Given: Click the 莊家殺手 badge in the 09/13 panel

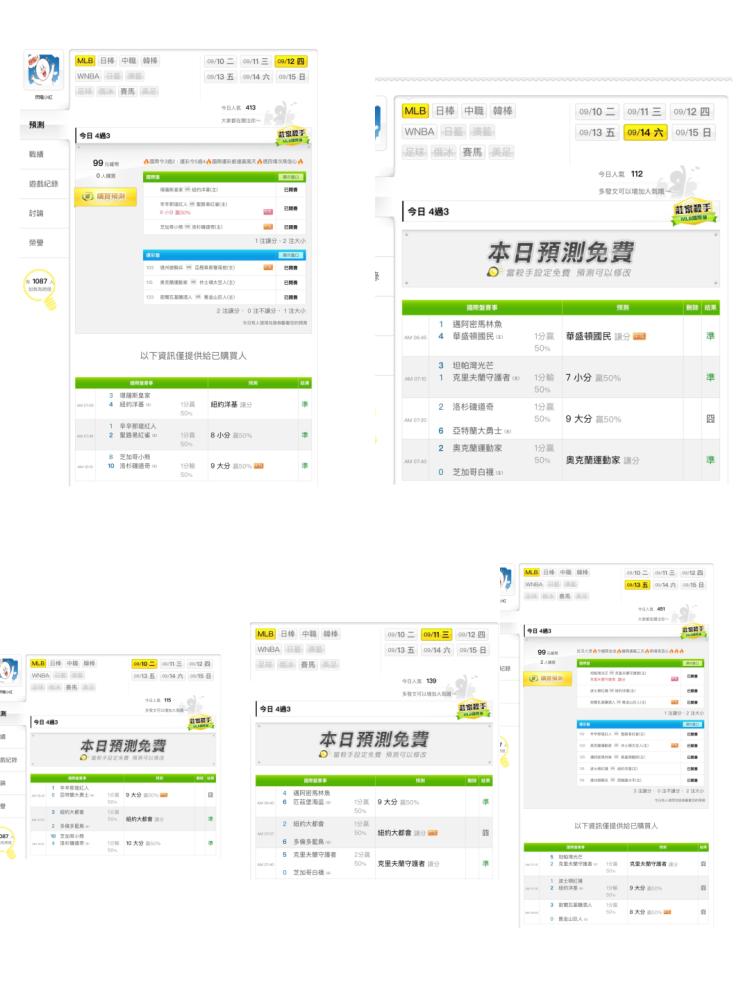Looking at the screenshot, I should pyautogui.click(x=693, y=631).
